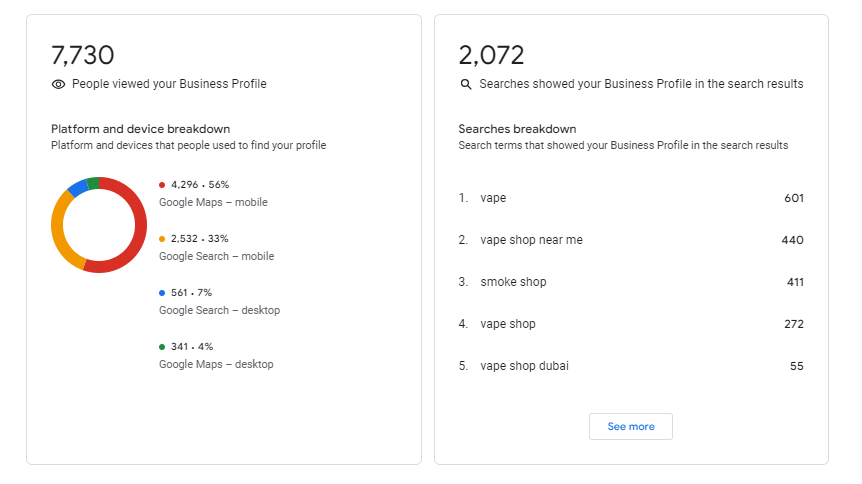Image resolution: width=862 pixels, height=484 pixels.
Task: Click the blue Google Search desktop legend dot
Action: pyautogui.click(x=162, y=293)
